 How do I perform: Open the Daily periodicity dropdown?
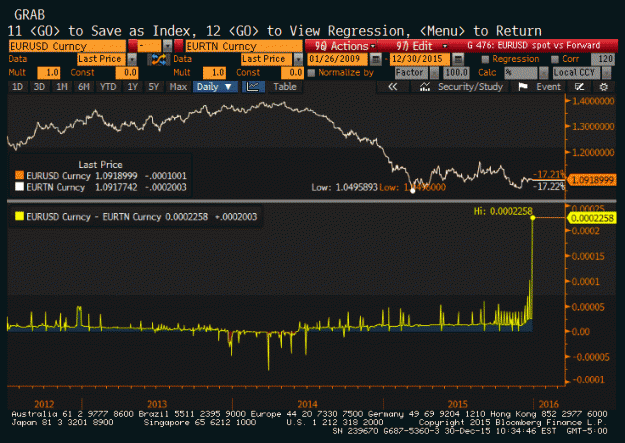215,87
